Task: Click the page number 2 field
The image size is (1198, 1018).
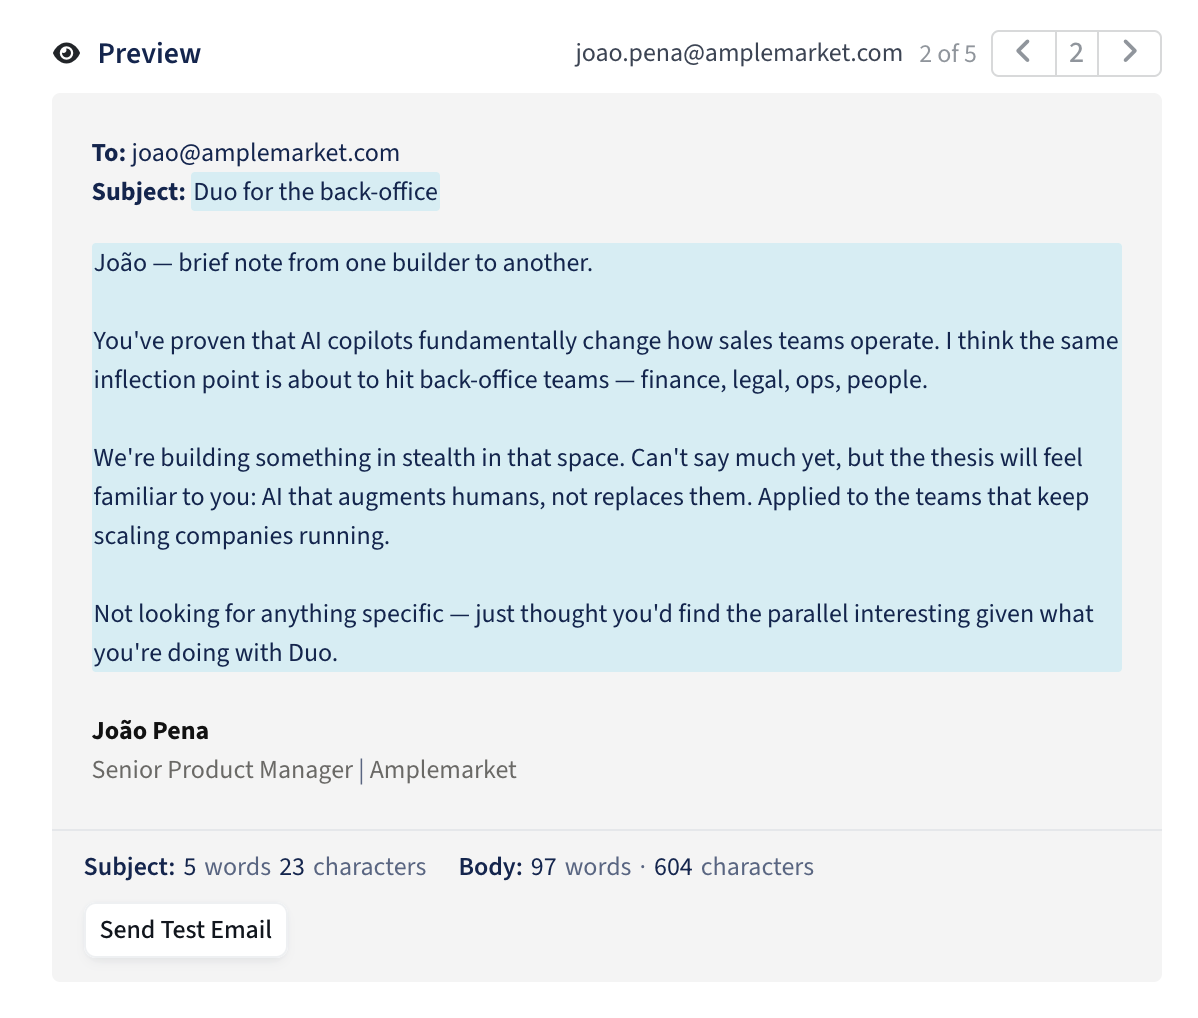Action: [1077, 53]
